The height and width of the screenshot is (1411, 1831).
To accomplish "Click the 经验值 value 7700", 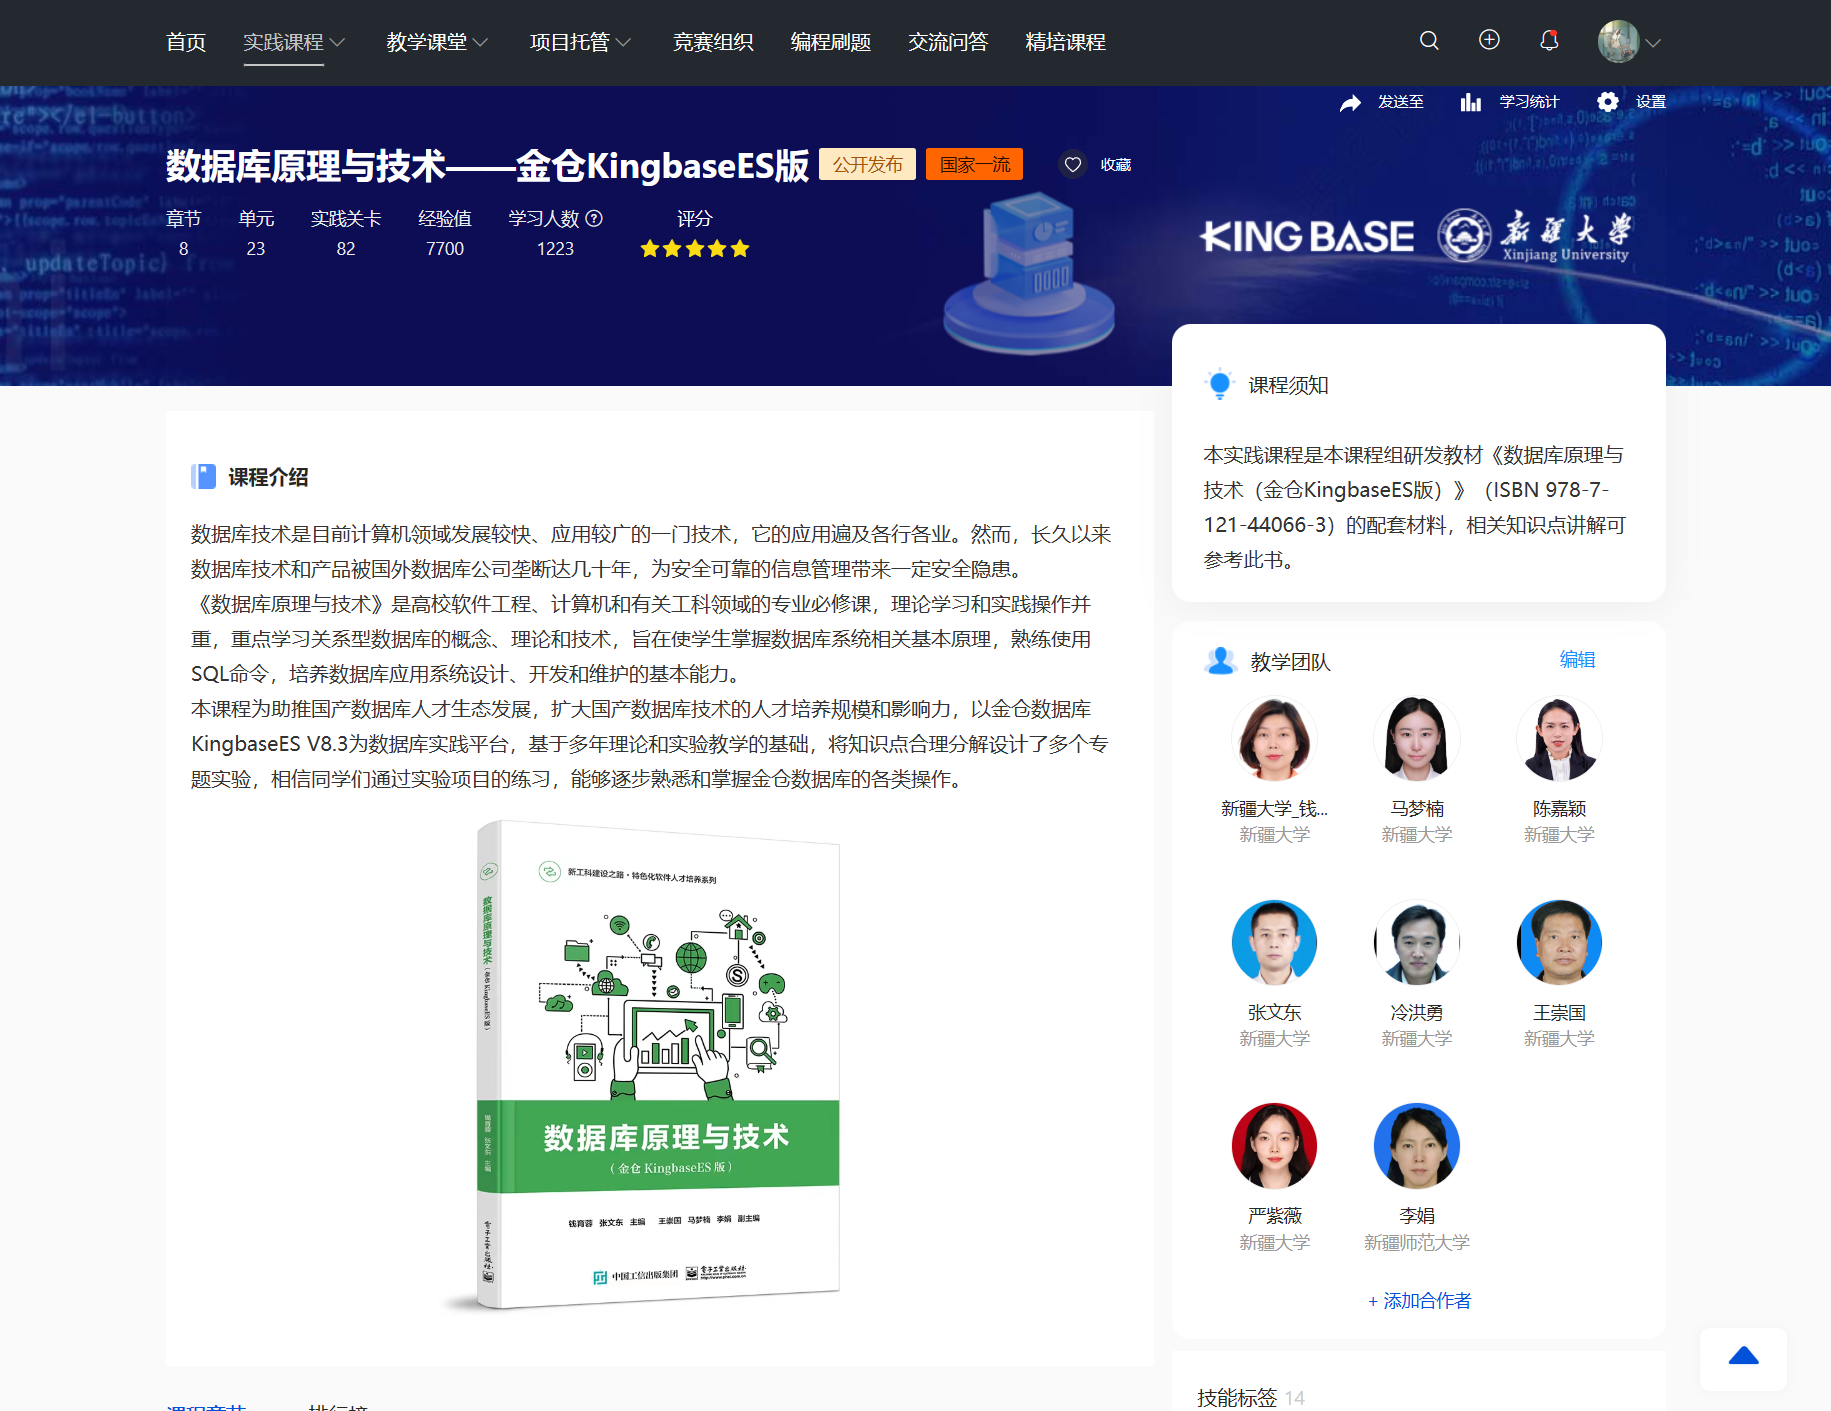I will pos(445,249).
